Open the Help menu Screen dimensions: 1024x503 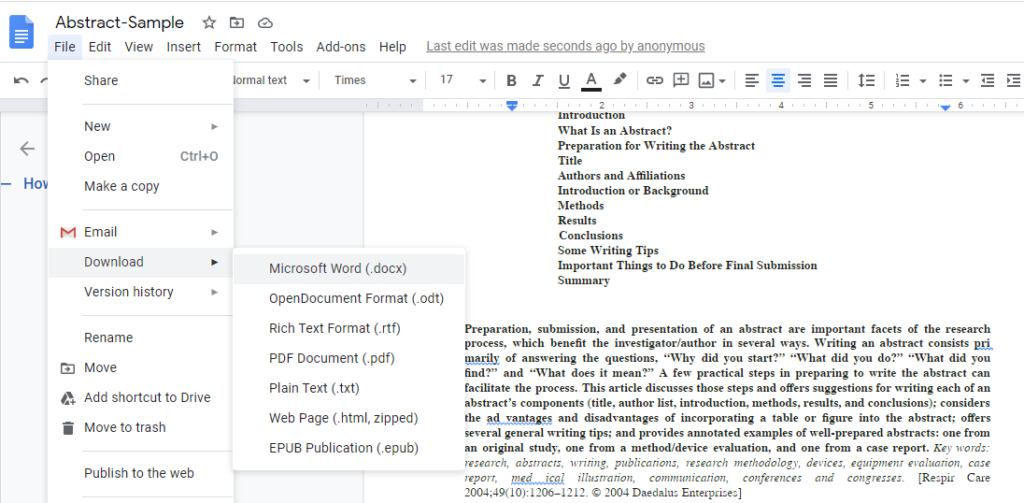[x=392, y=47]
